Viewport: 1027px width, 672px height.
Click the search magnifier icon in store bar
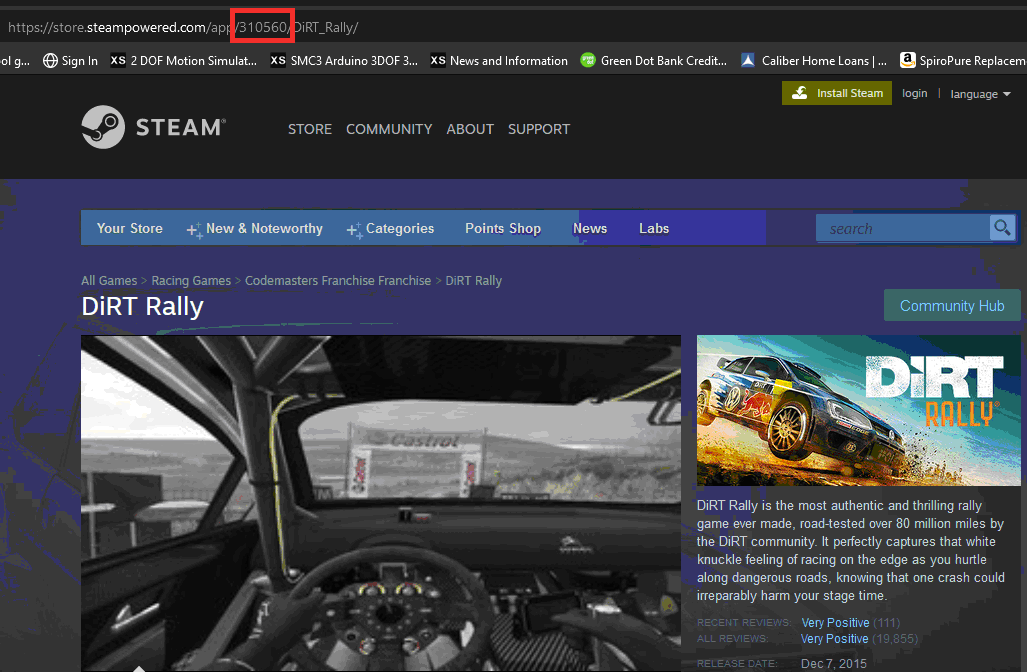1002,228
